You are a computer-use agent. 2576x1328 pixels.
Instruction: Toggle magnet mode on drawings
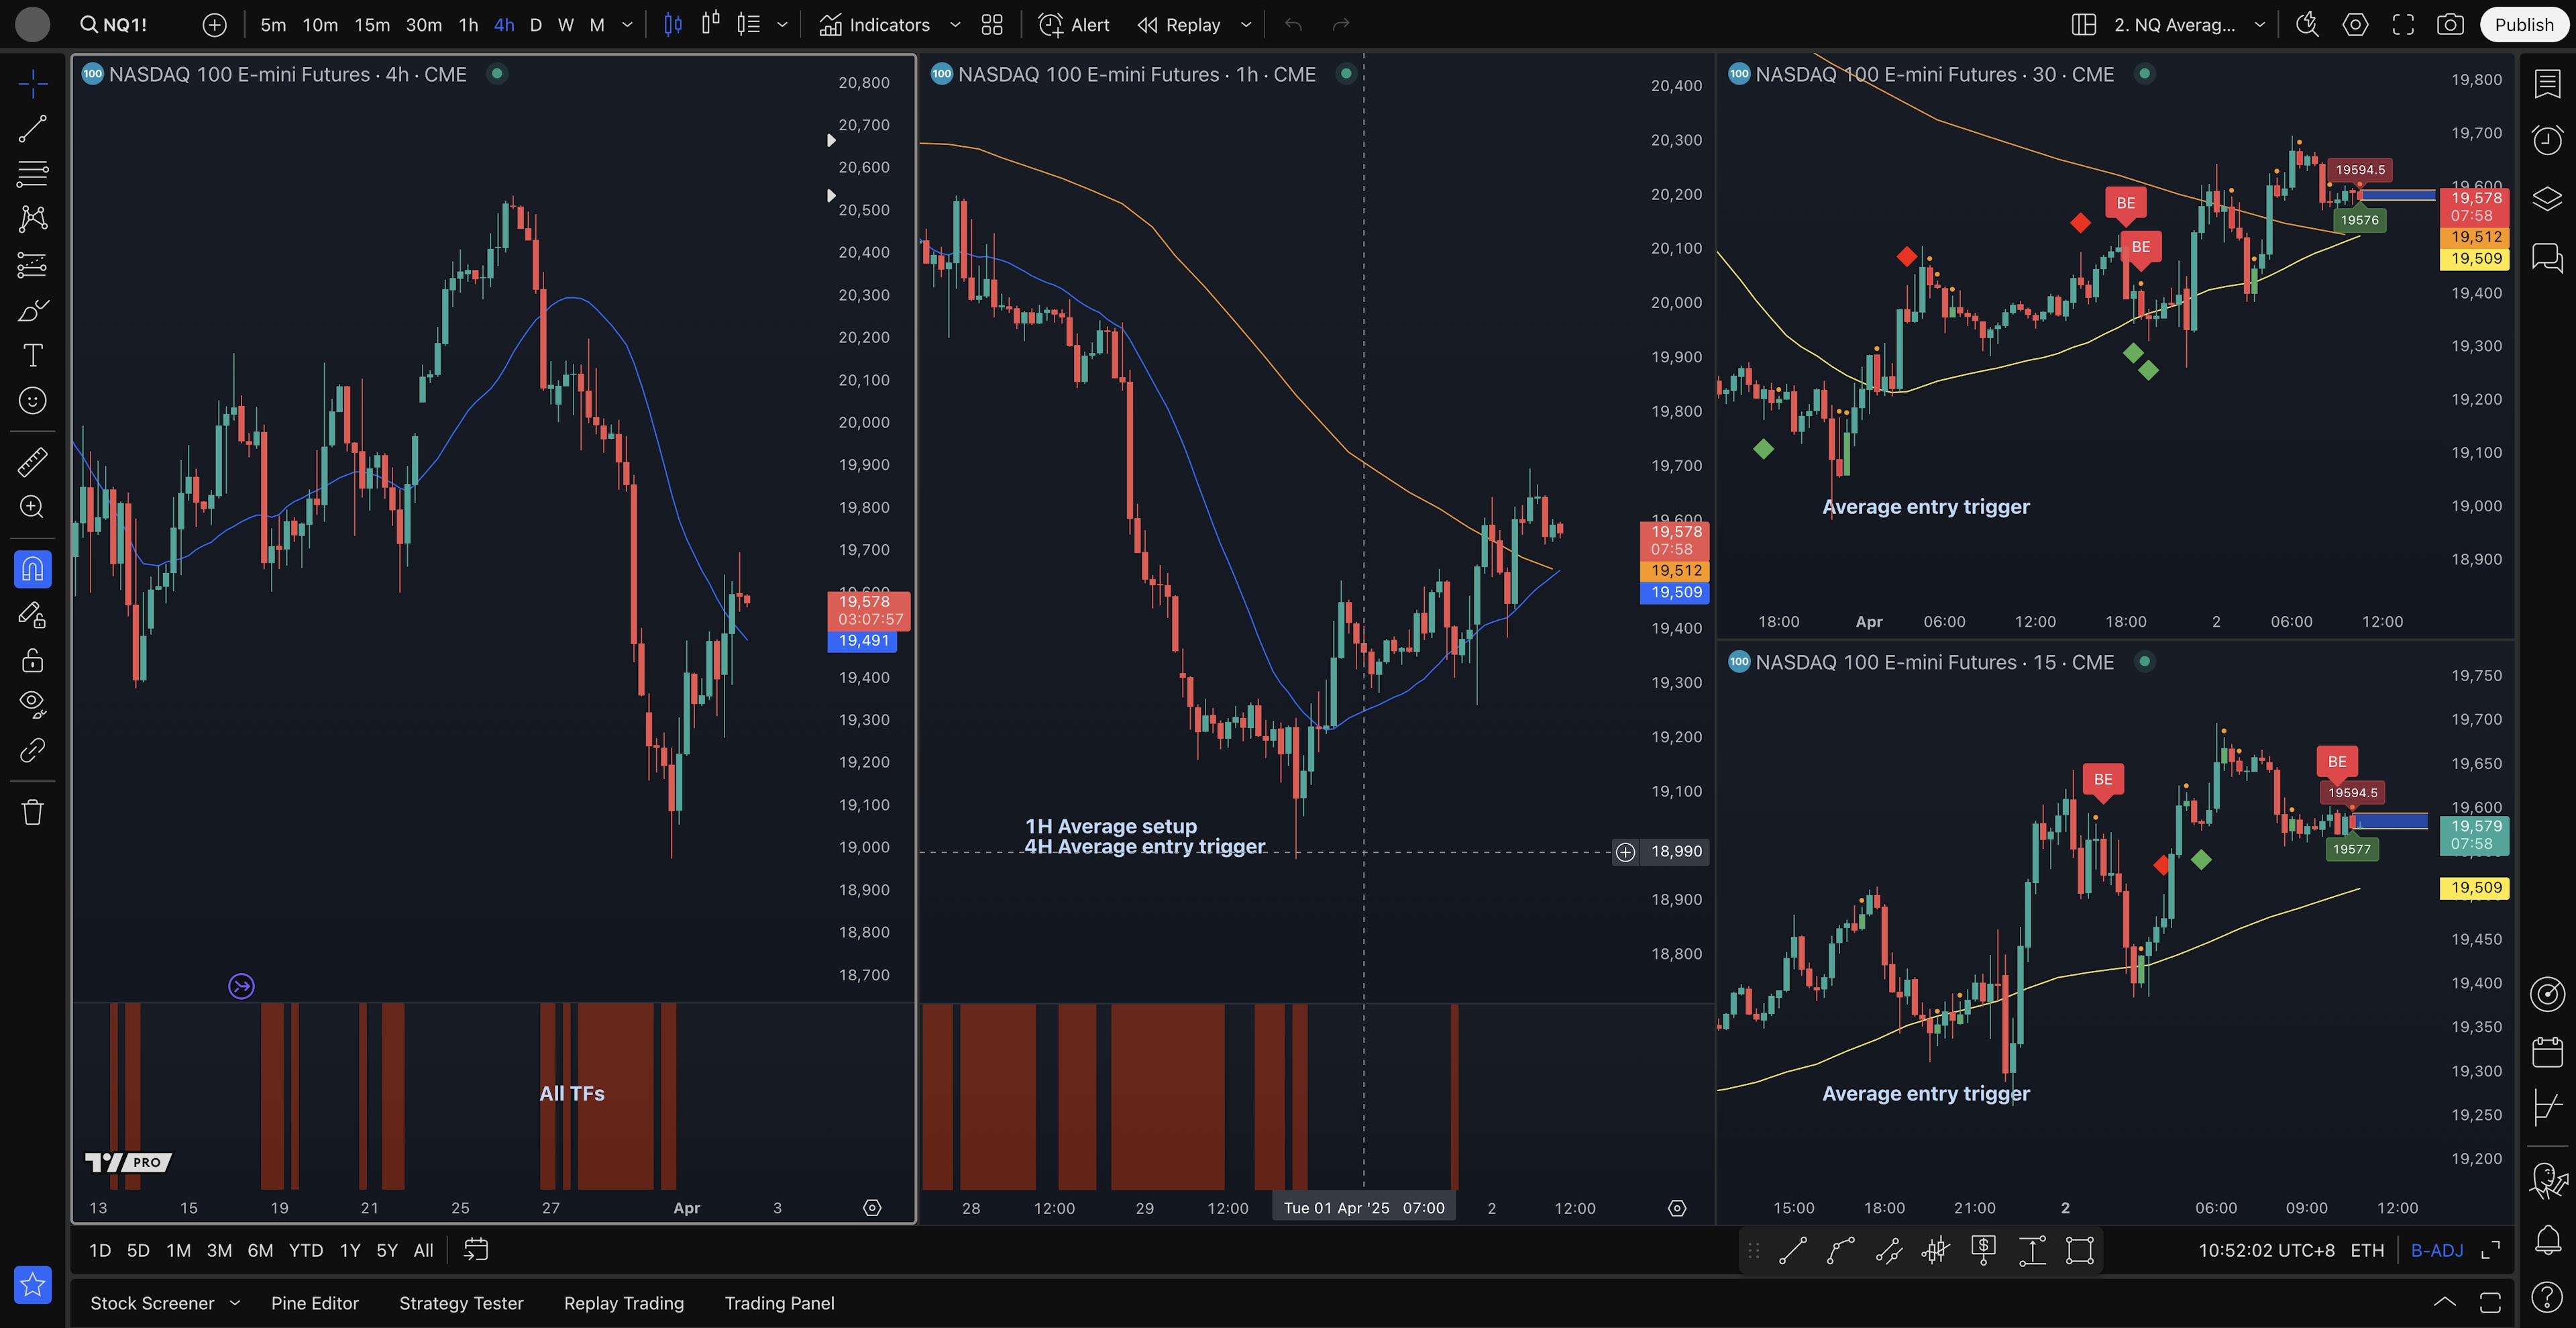pyautogui.click(x=32, y=569)
